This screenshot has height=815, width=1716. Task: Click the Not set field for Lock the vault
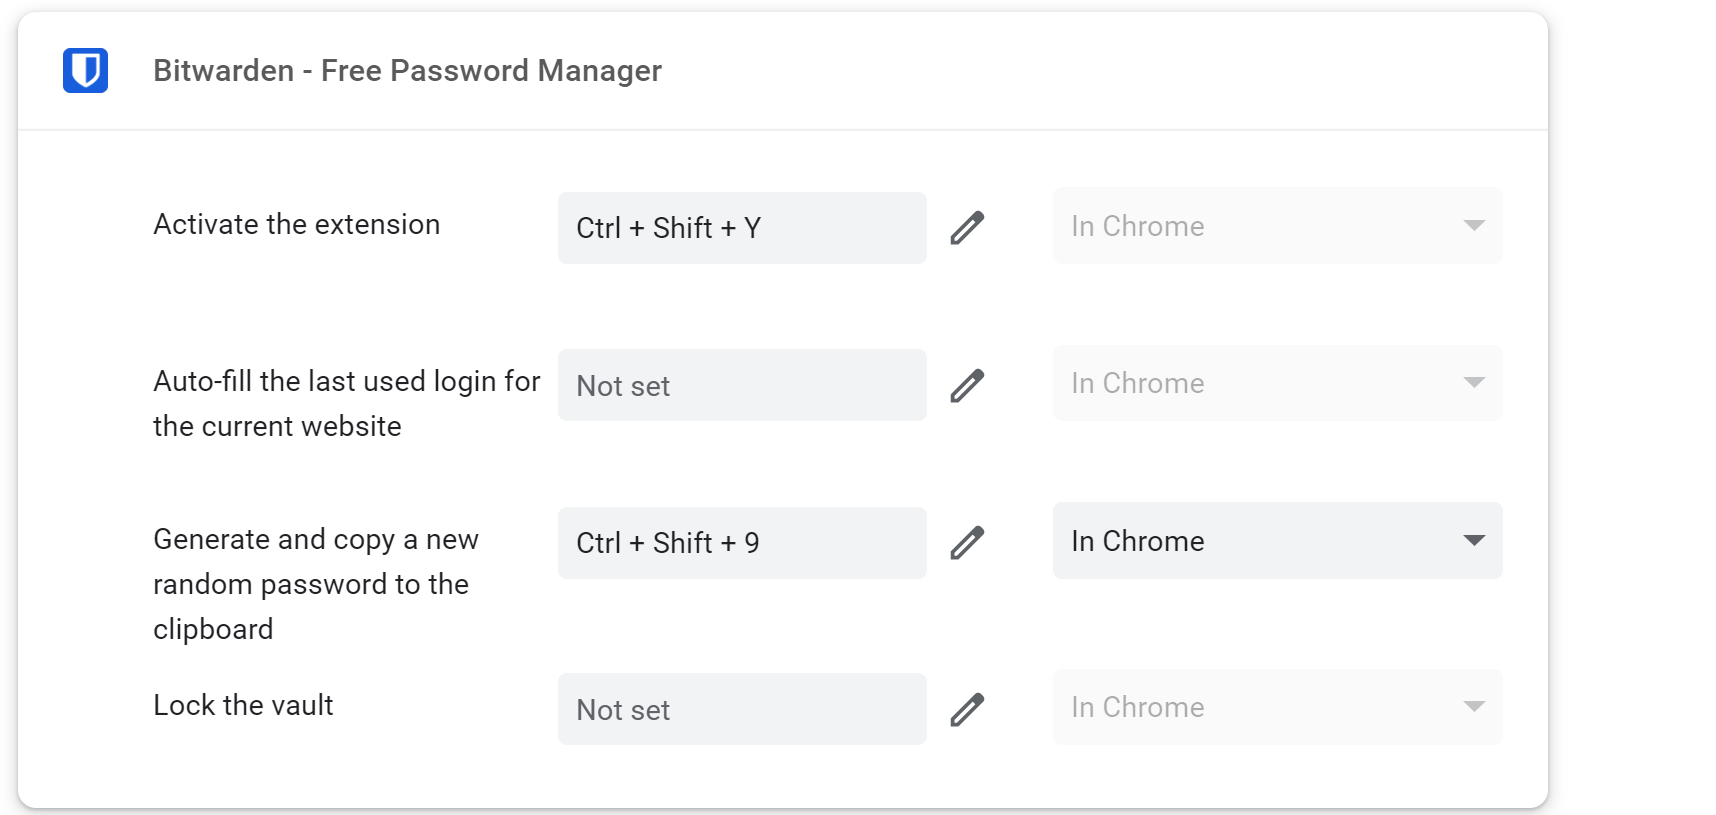coord(741,710)
